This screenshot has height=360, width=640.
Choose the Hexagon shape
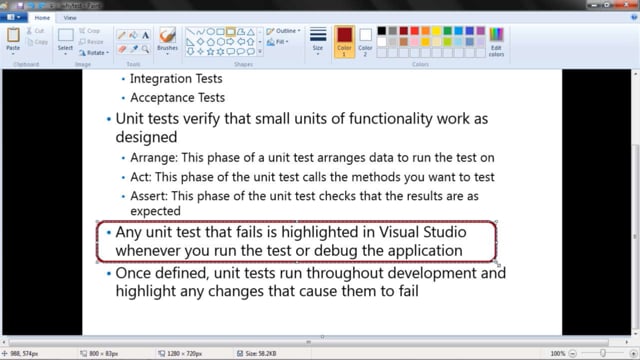(x=220, y=42)
